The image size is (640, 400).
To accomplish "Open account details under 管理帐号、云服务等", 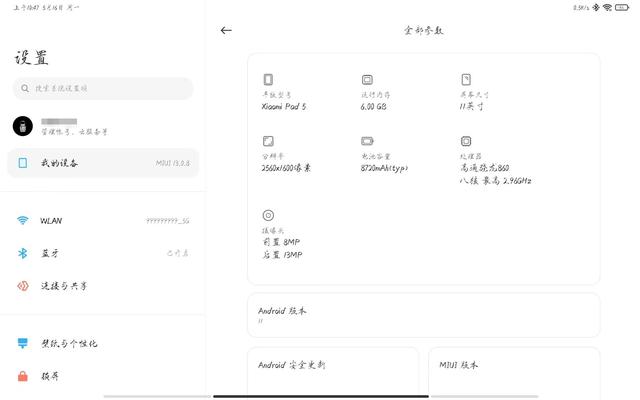I will (103, 126).
